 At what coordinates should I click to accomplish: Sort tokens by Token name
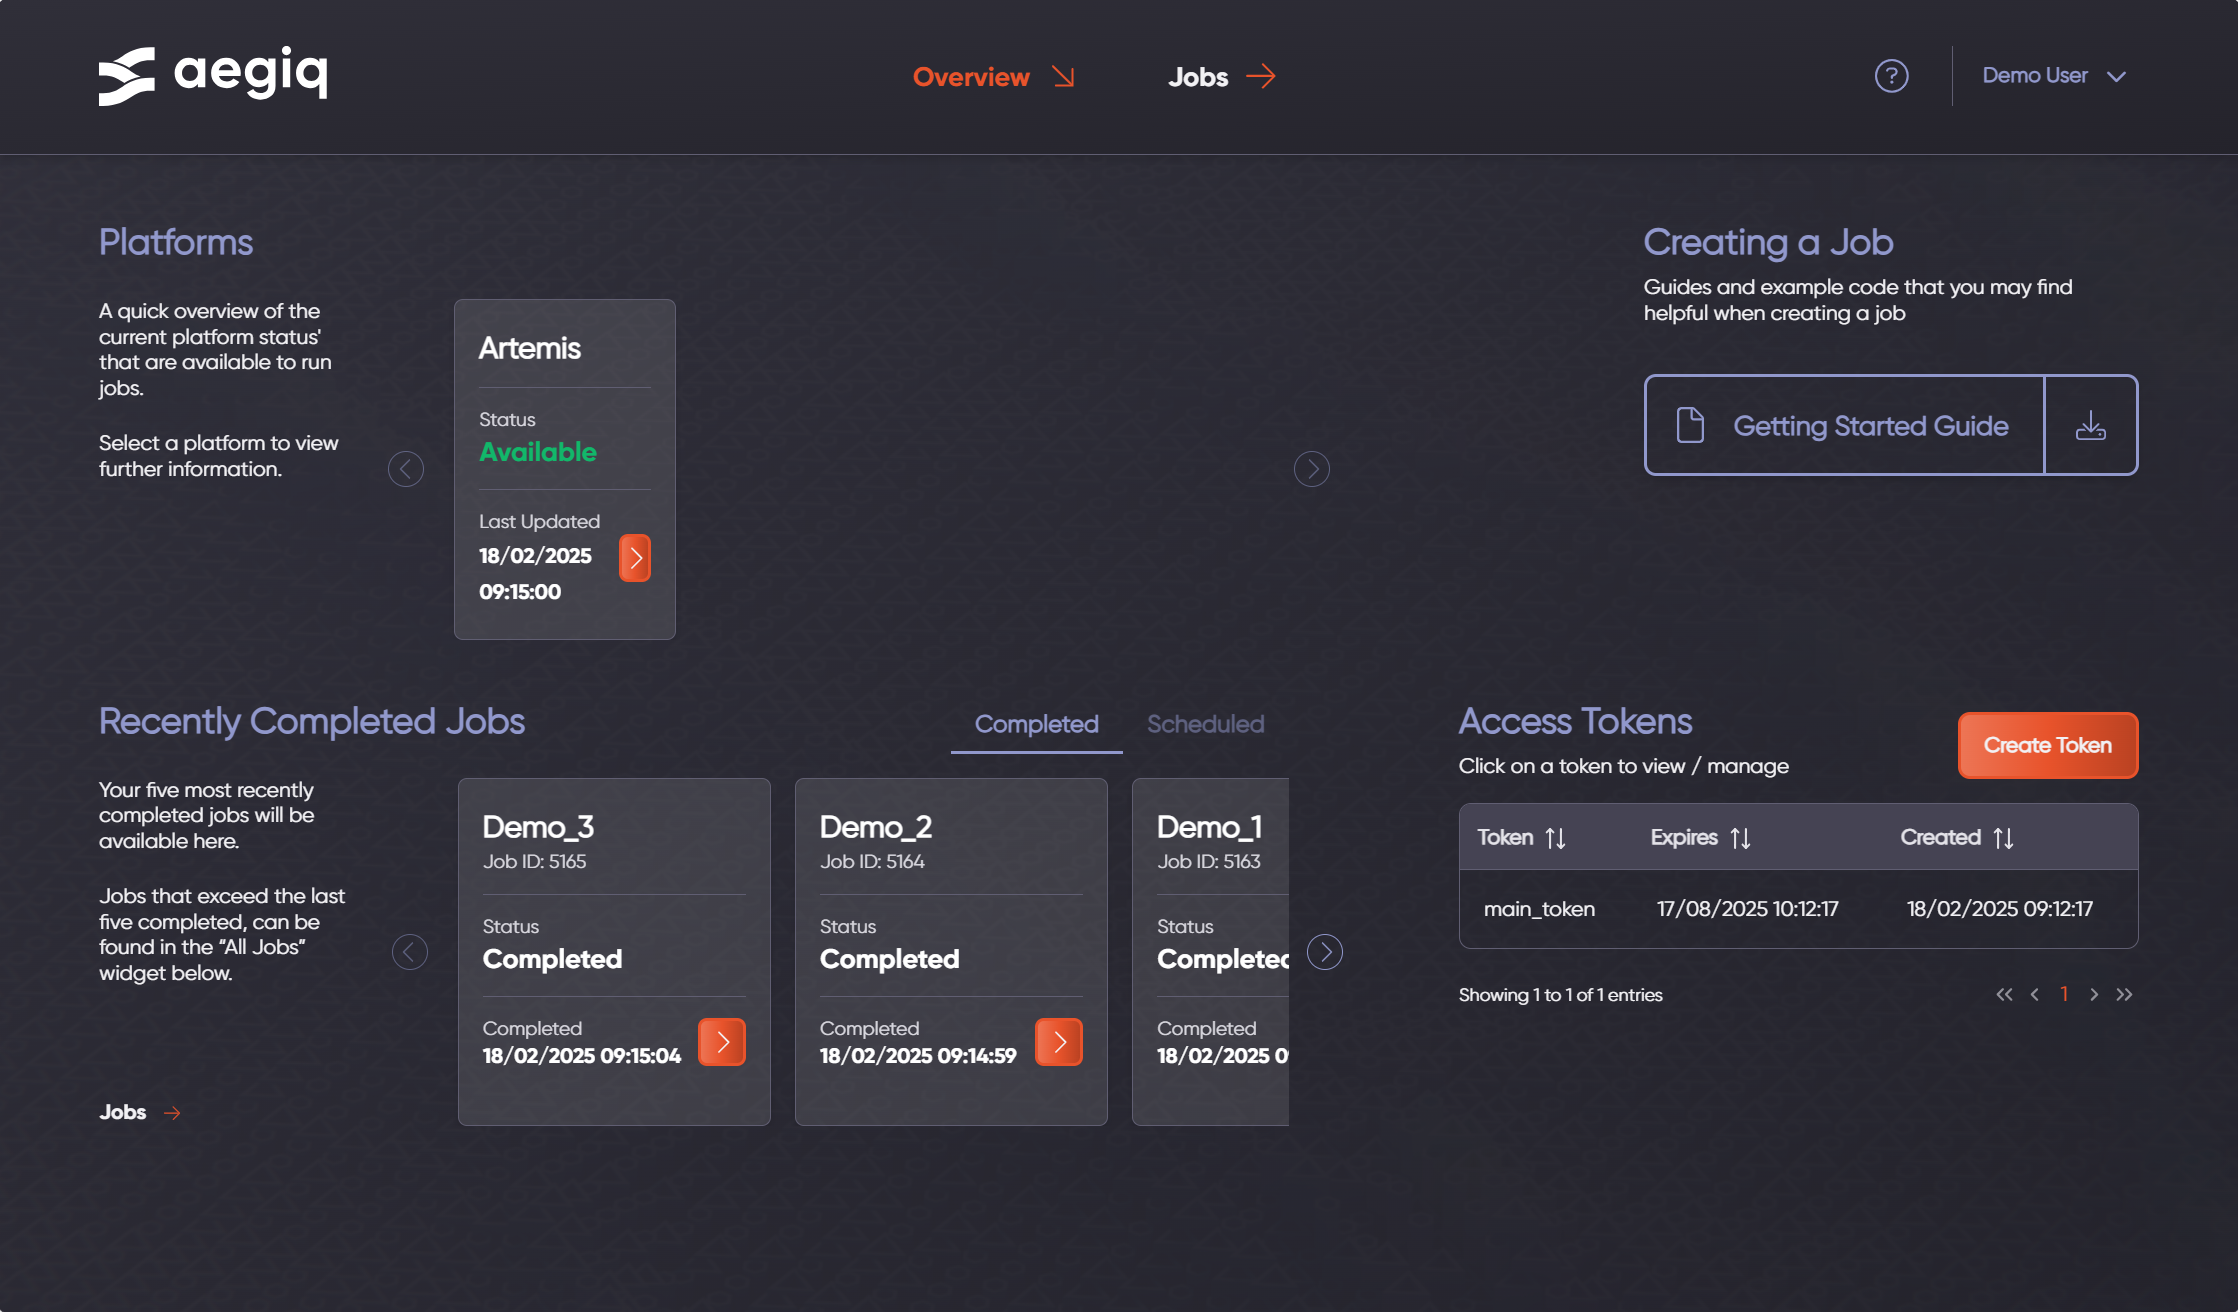click(x=1555, y=838)
